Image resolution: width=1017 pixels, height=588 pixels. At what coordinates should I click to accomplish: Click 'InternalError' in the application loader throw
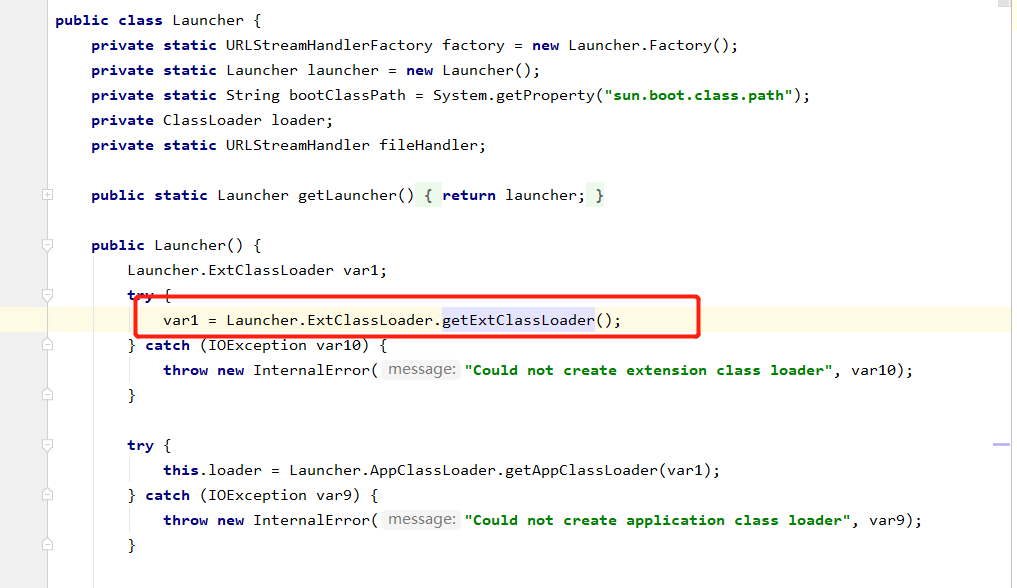311,521
